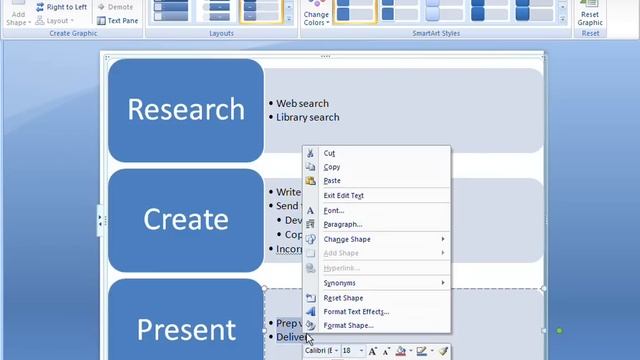Click the Cut scissors icon

(x=310, y=153)
